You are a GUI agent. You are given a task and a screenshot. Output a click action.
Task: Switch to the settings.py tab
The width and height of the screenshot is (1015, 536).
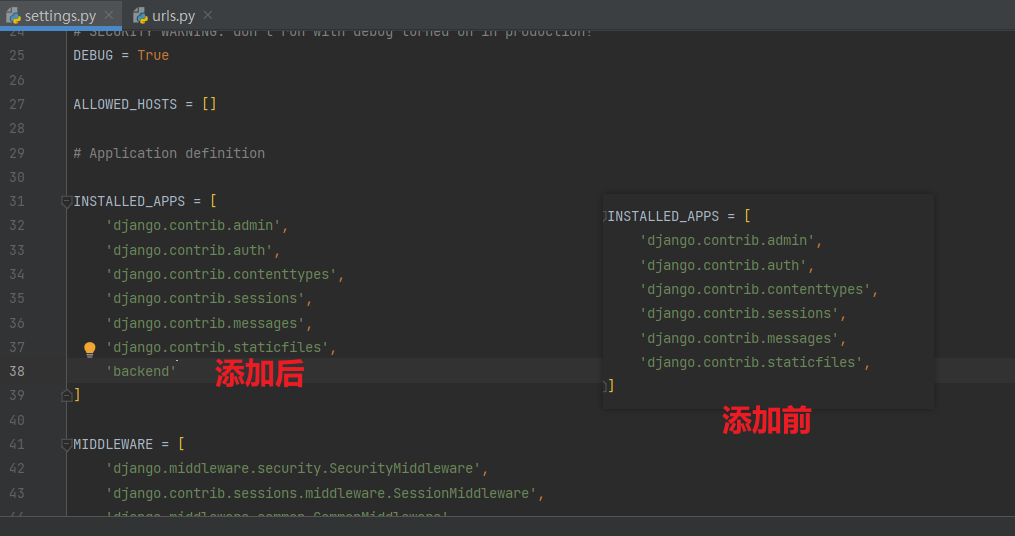point(60,16)
